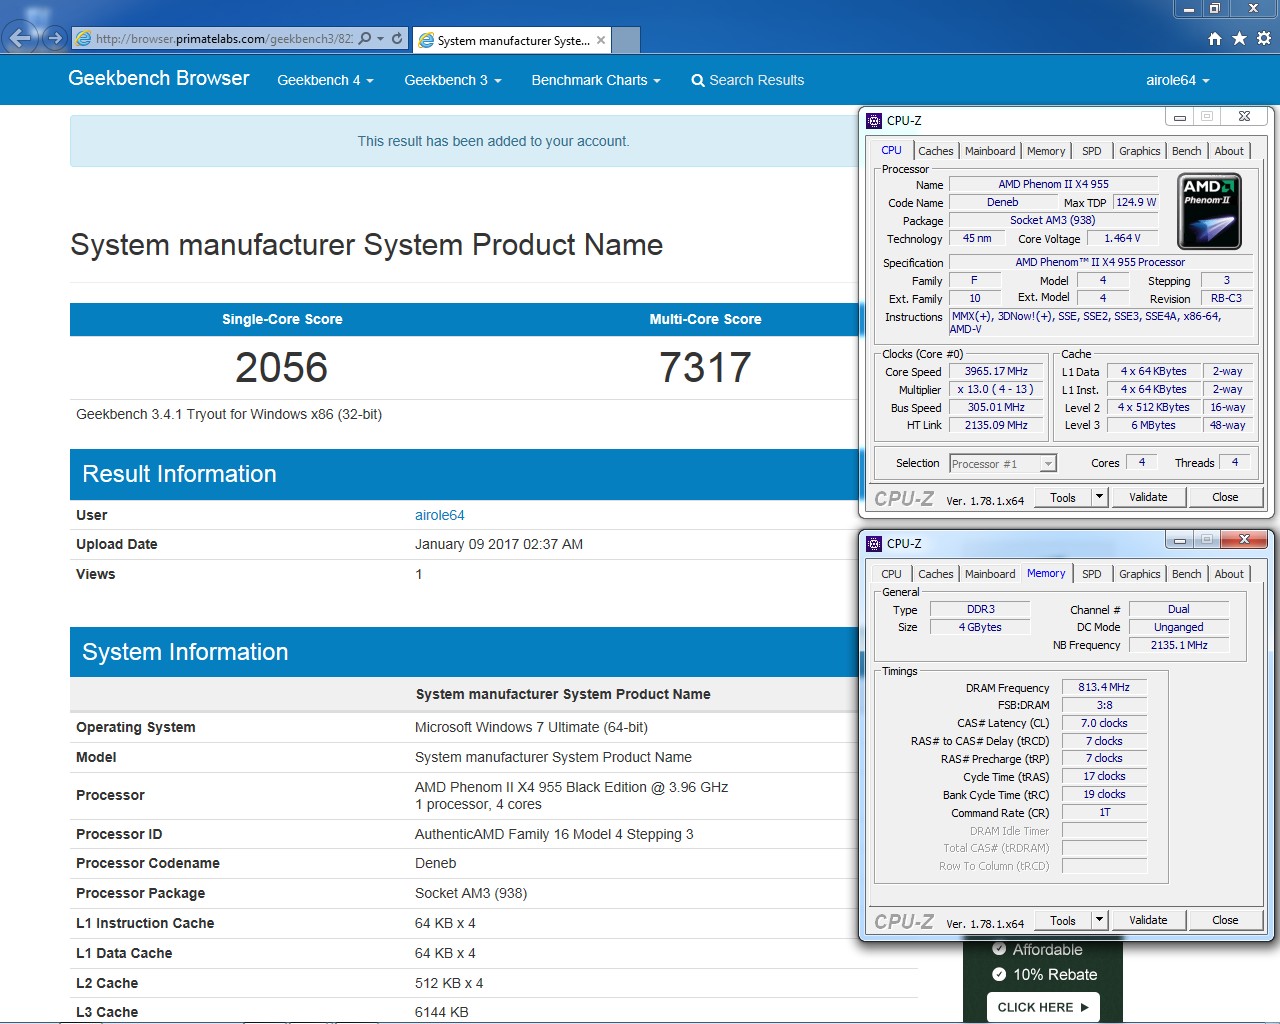Open the airole64 account dropdown
Screen dimensions: 1280x1024
(1178, 80)
